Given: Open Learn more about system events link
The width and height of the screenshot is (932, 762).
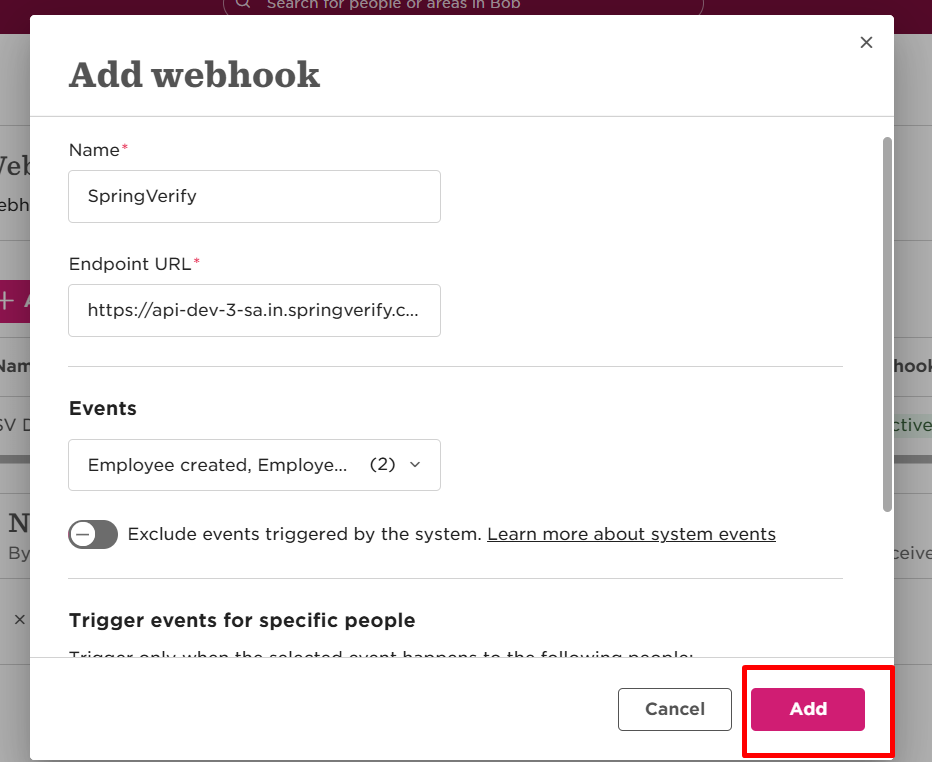Looking at the screenshot, I should (x=631, y=534).
